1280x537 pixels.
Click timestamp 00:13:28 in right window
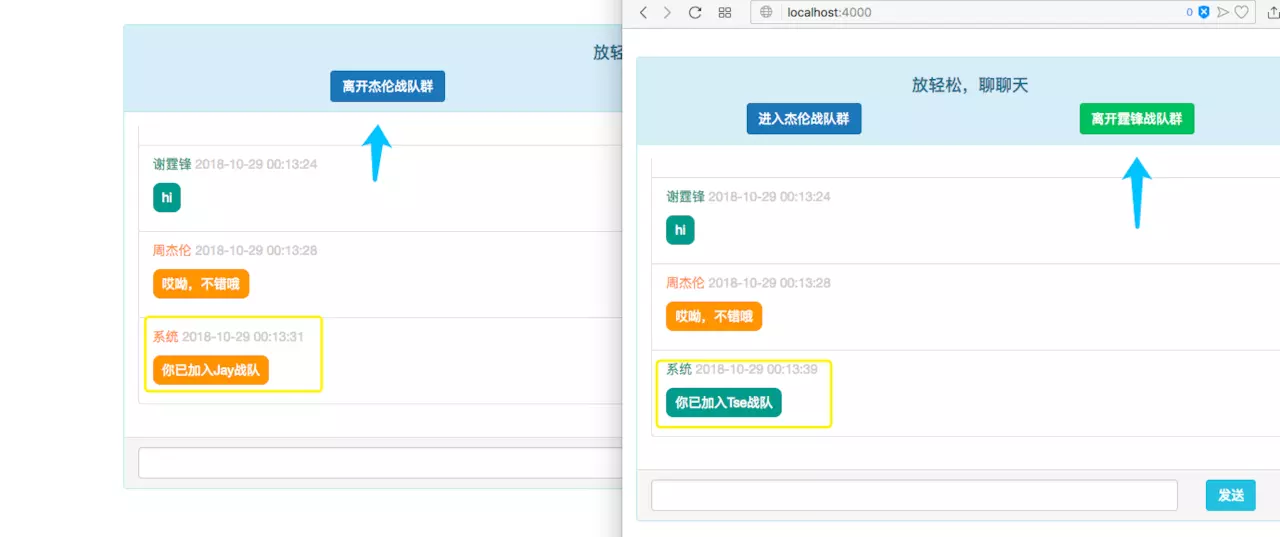[x=770, y=282]
